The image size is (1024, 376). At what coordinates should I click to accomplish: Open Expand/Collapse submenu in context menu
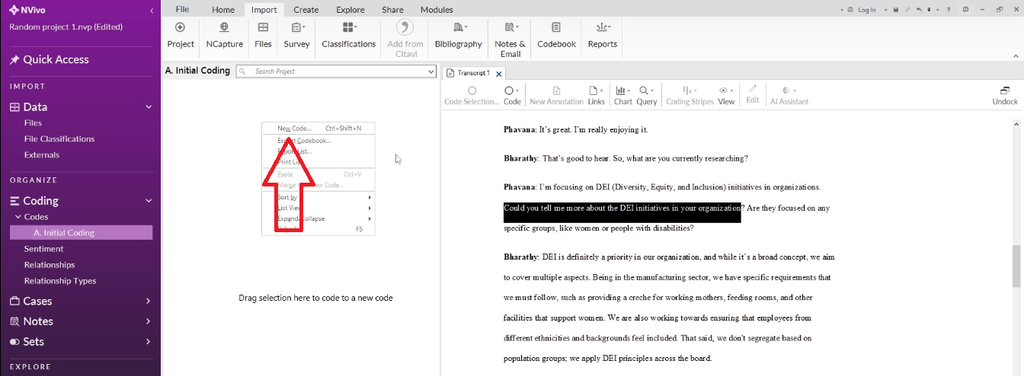pyautogui.click(x=318, y=219)
